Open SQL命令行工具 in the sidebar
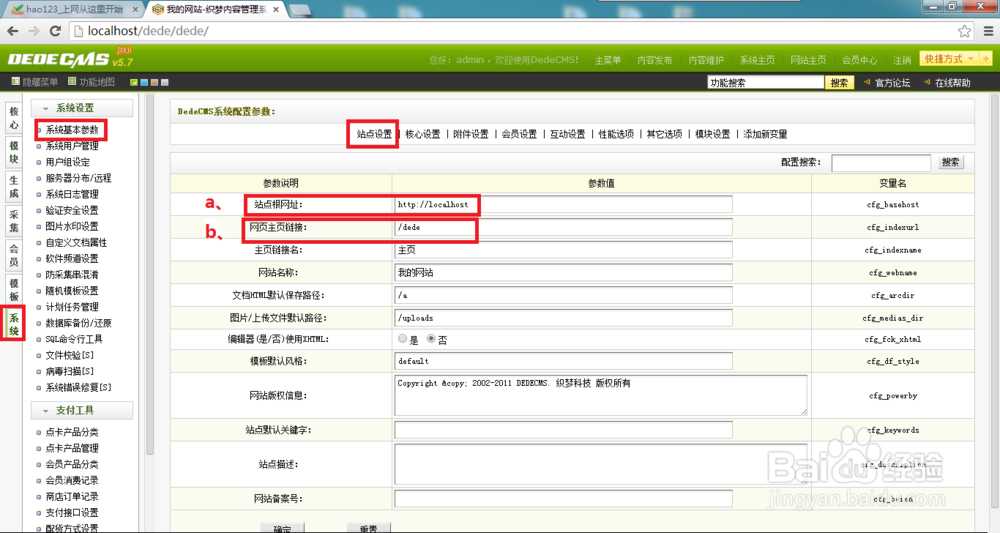The height and width of the screenshot is (533, 1000). (x=73, y=339)
